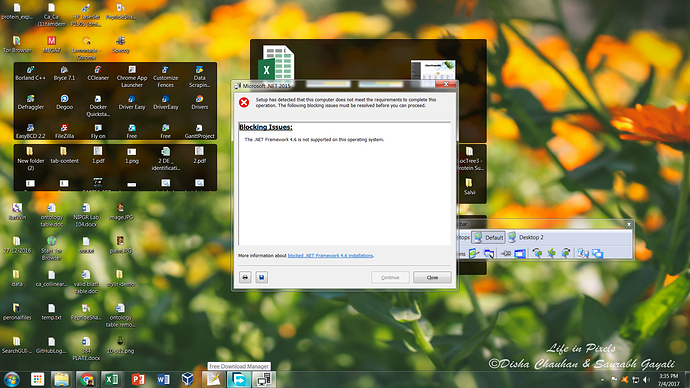Viewport: 690px width, 388px height.
Task: Select the GanttProject shortcut
Action: (x=199, y=132)
